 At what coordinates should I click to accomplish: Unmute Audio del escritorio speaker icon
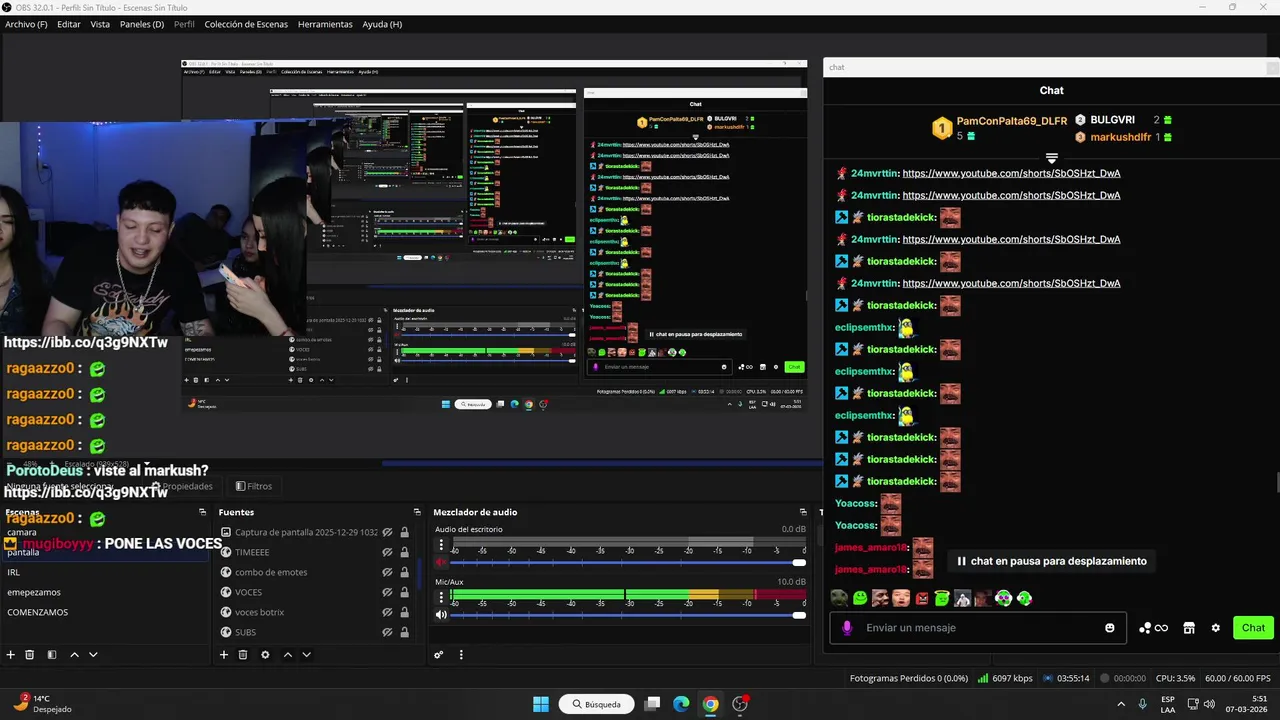(441, 563)
